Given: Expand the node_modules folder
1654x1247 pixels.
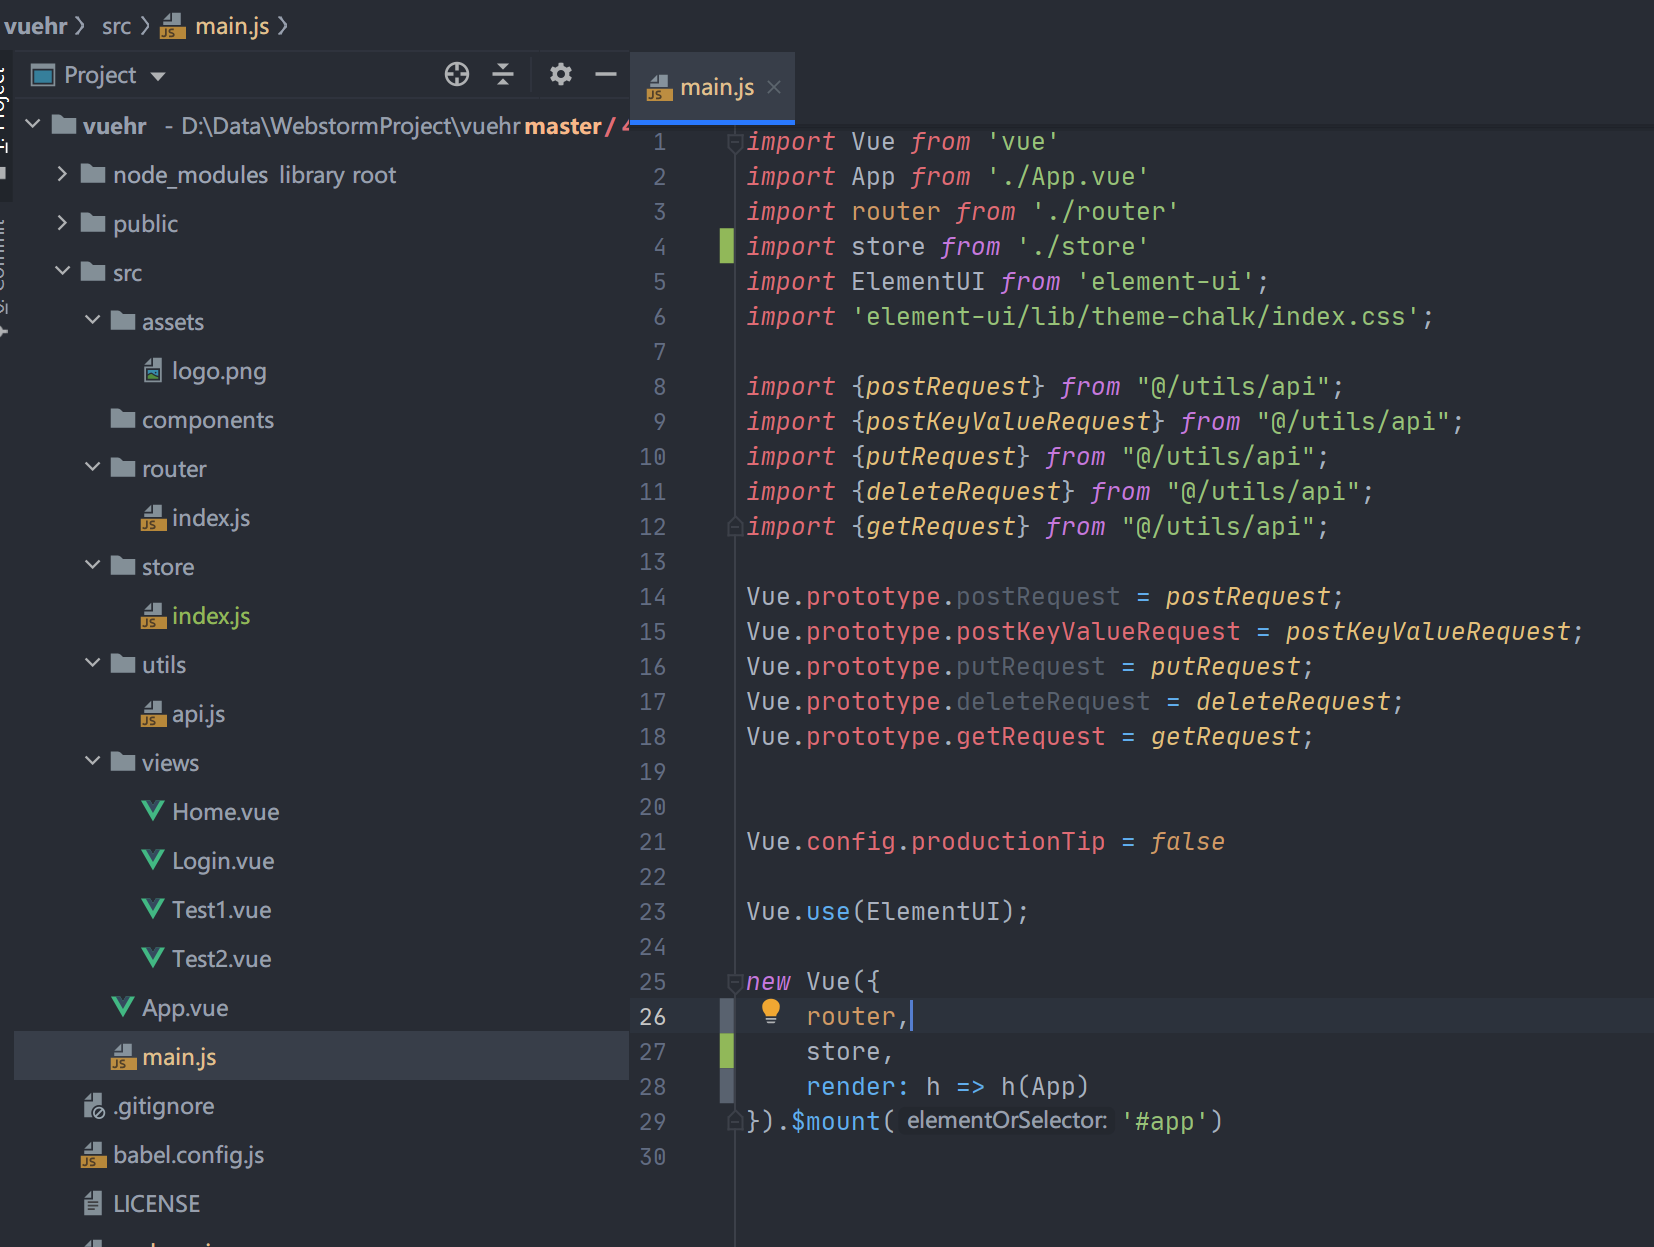Looking at the screenshot, I should click(x=62, y=174).
